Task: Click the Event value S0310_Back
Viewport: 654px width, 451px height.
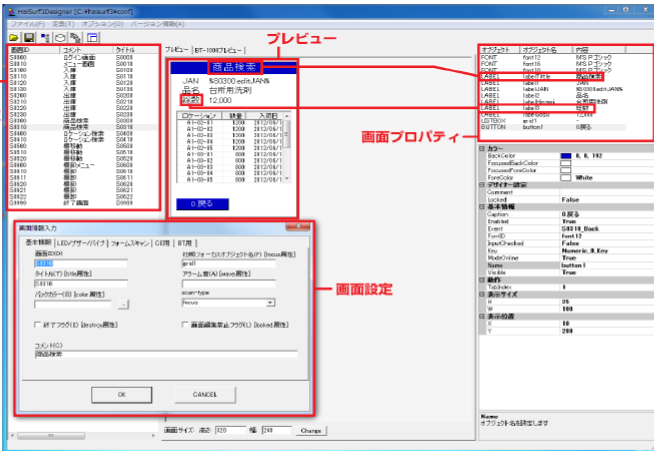Action: pyautogui.click(x=580, y=229)
